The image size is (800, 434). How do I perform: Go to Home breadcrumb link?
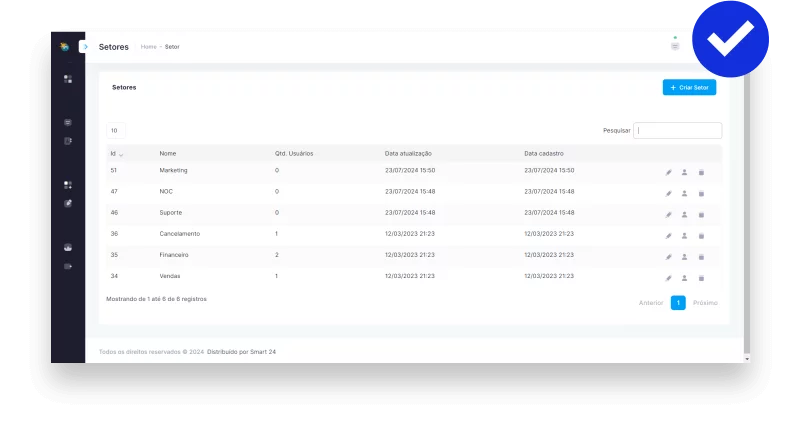tap(148, 47)
